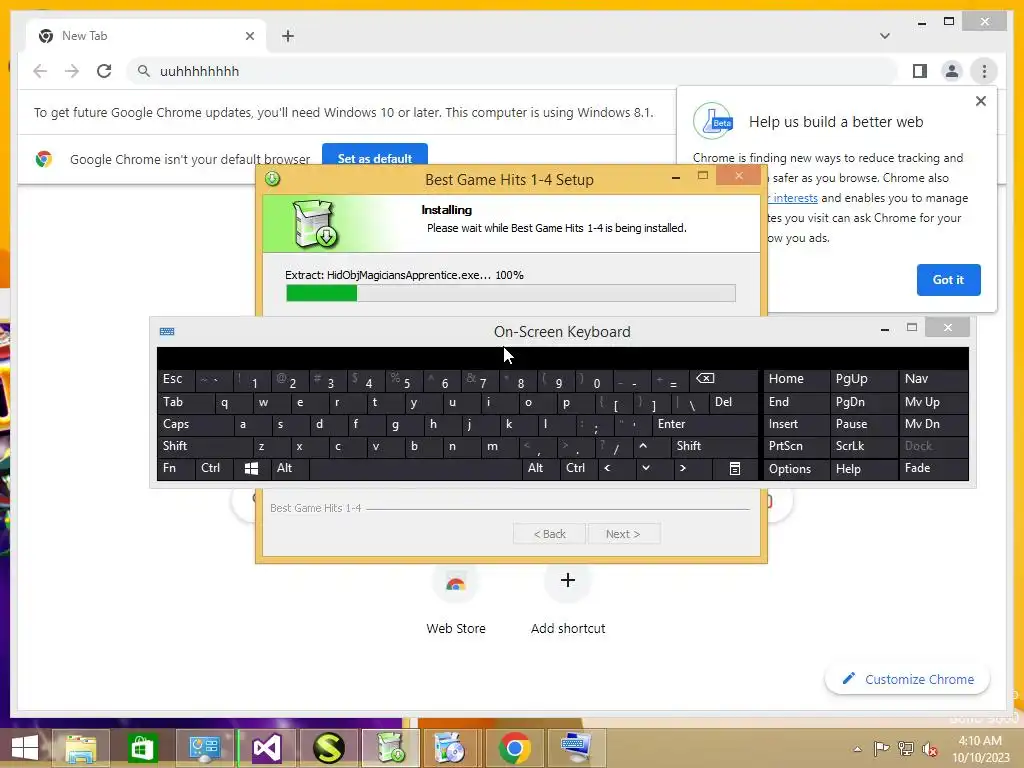Screen dimensions: 1024x768
Task: Tap the Fade key on-screen
Action: click(933, 468)
